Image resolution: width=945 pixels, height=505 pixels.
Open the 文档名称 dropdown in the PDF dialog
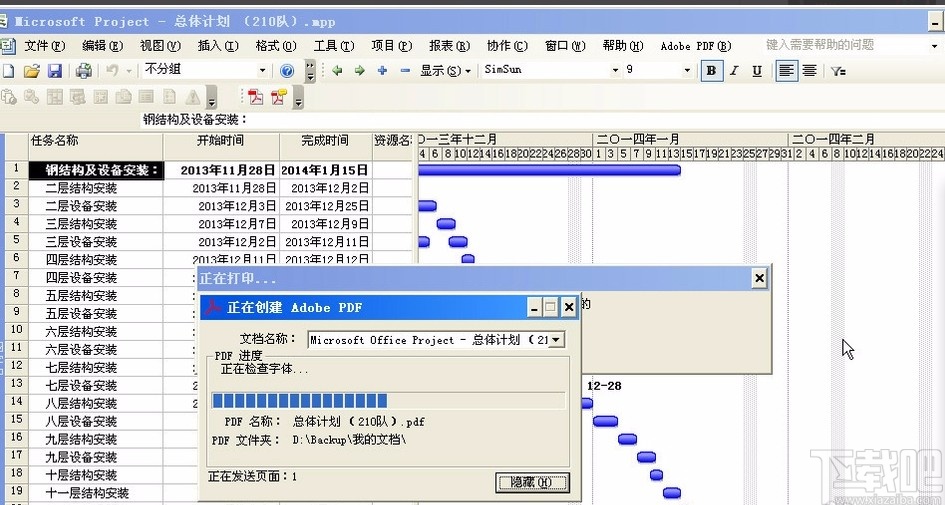pos(556,340)
